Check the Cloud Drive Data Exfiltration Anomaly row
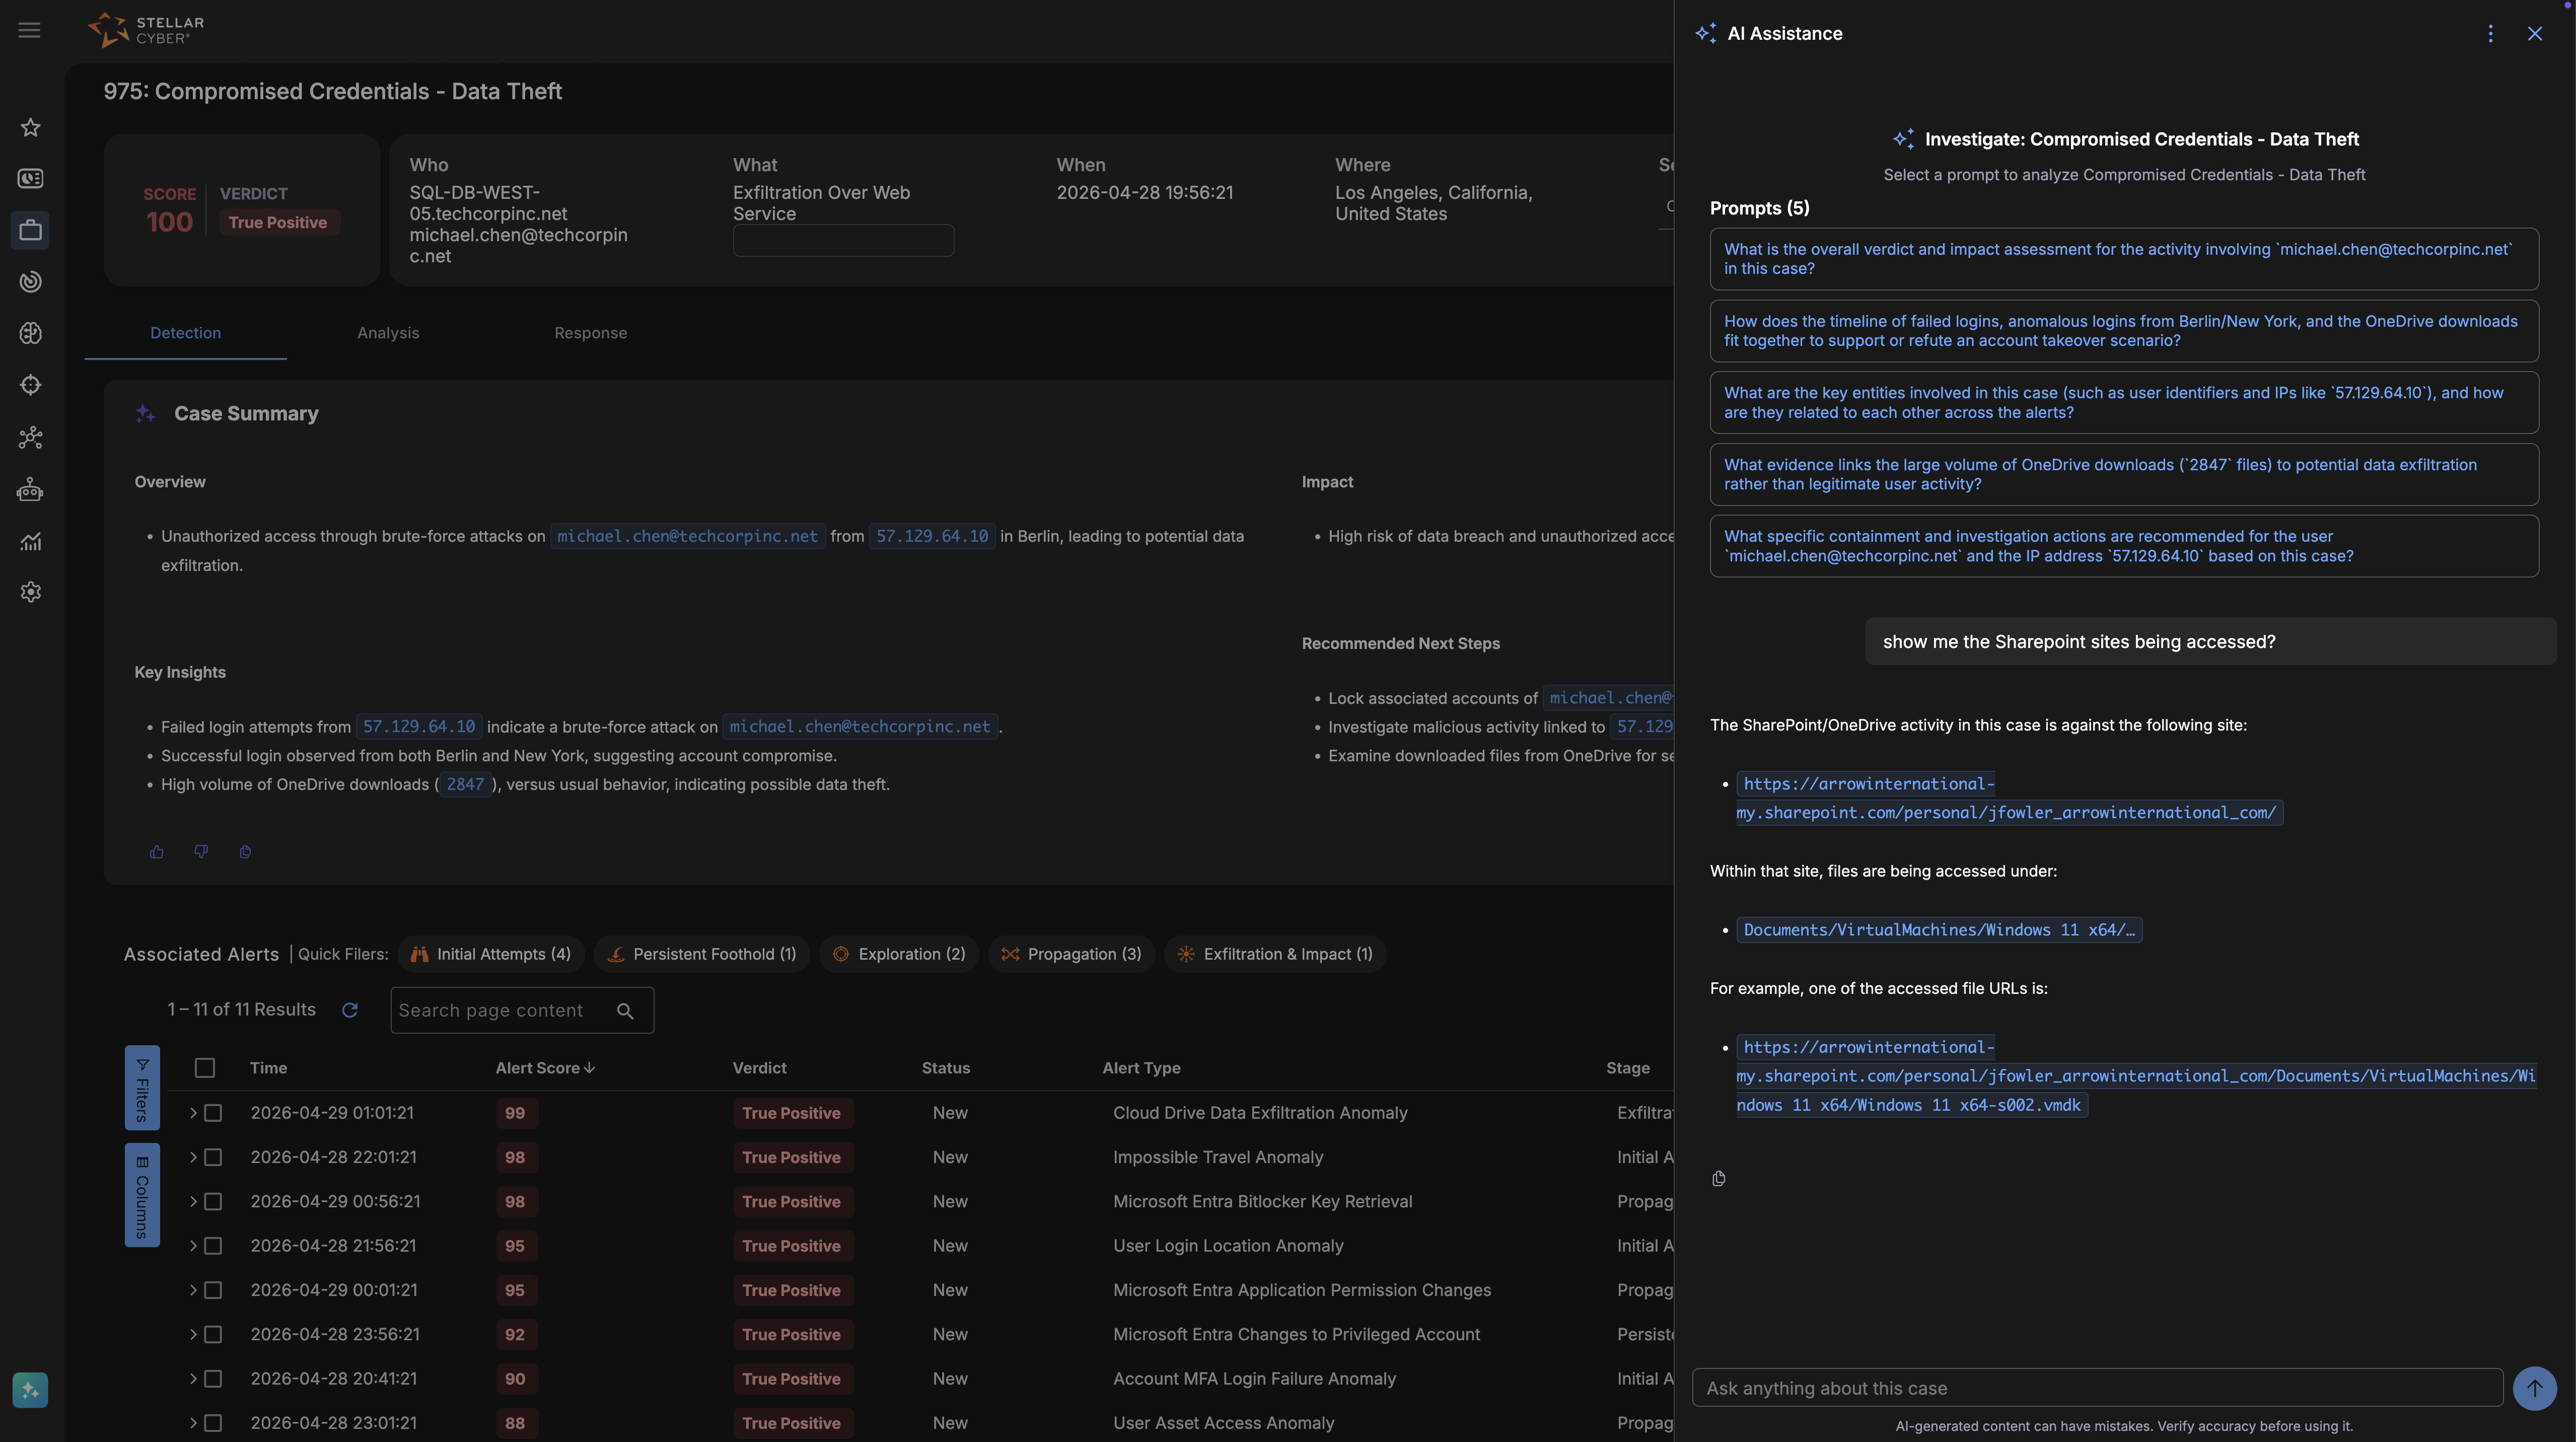2576x1442 pixels. tap(213, 1113)
